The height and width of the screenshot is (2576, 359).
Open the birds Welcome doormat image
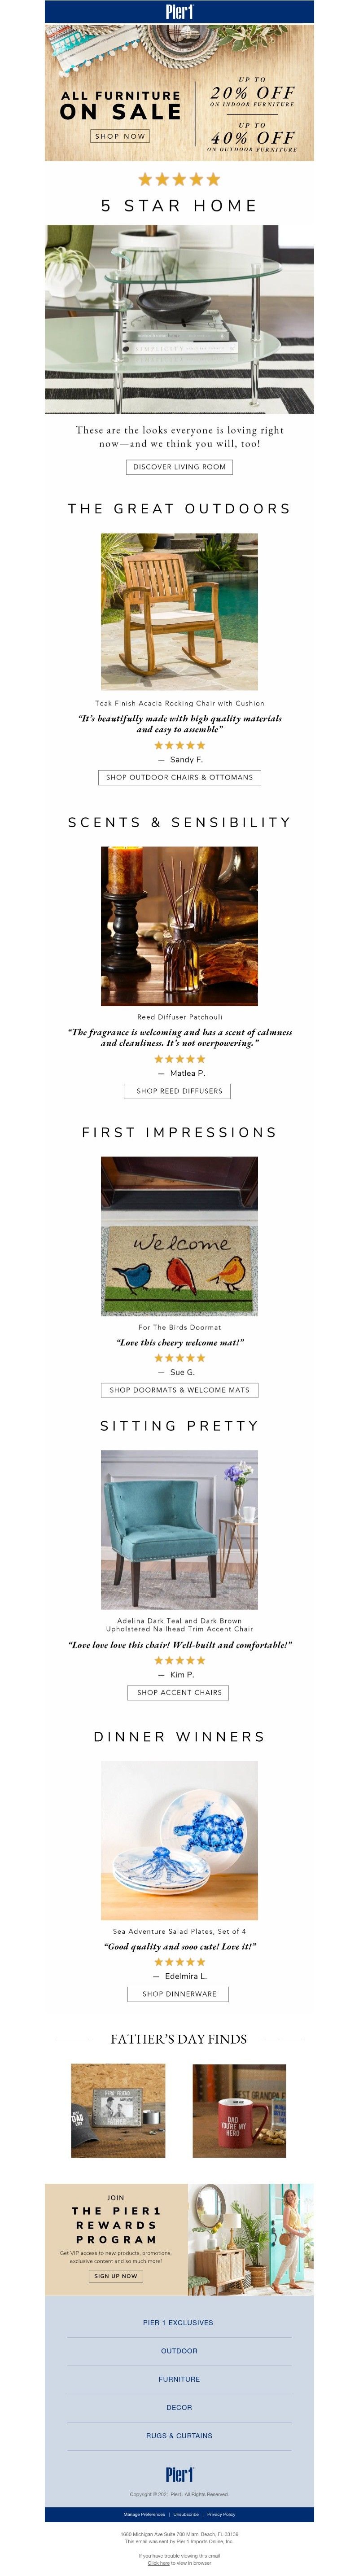[179, 1236]
